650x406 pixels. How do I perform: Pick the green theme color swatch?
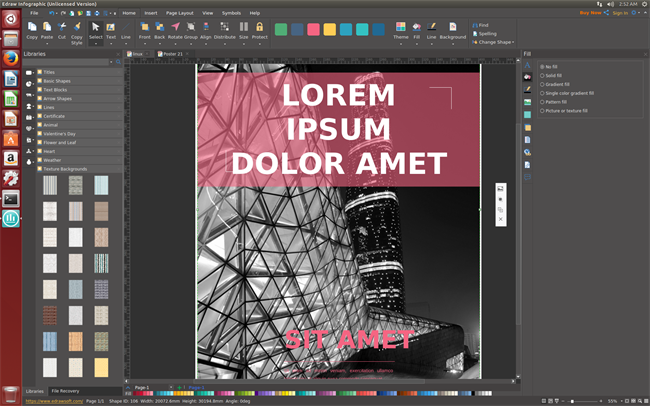point(281,29)
